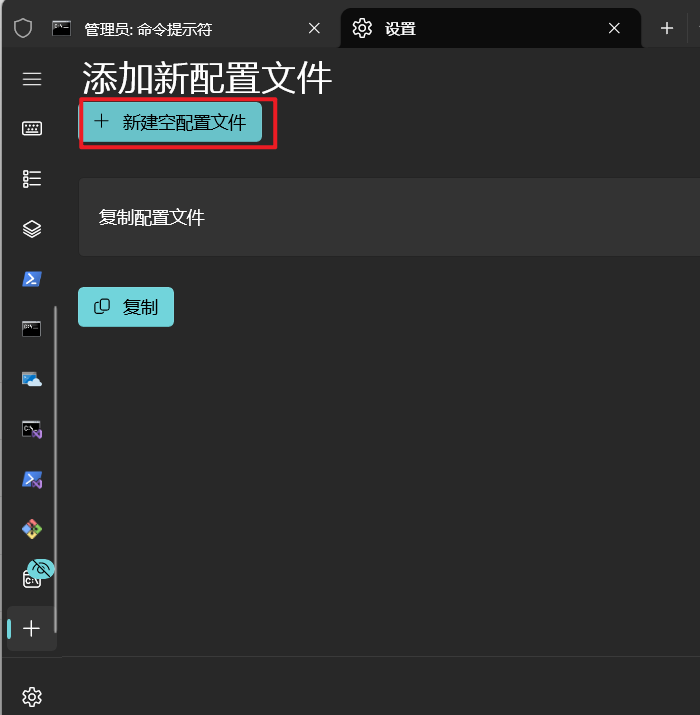Click the shield administrator icon in tab bar
This screenshot has height=715, width=700.
(x=23, y=28)
